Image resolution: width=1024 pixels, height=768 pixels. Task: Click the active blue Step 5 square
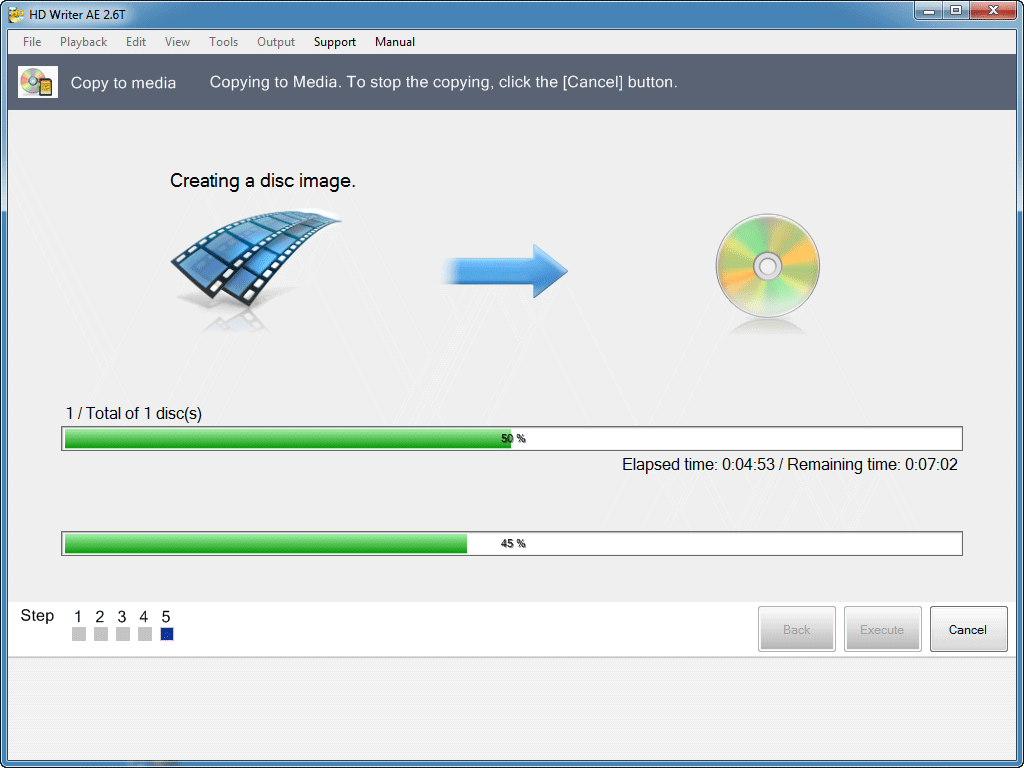coord(167,634)
